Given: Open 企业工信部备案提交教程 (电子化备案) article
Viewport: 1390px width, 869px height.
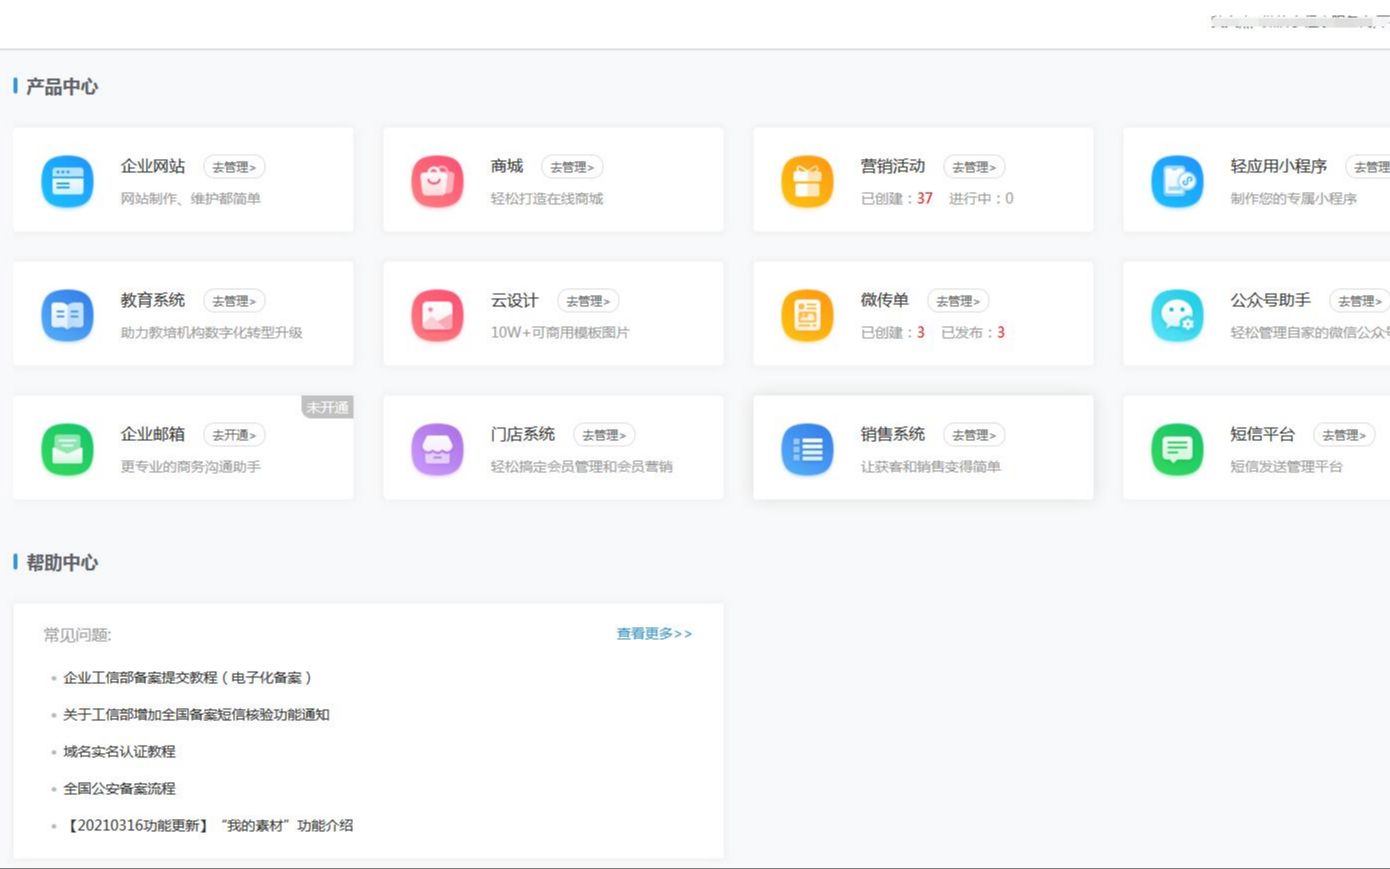Looking at the screenshot, I should [187, 678].
